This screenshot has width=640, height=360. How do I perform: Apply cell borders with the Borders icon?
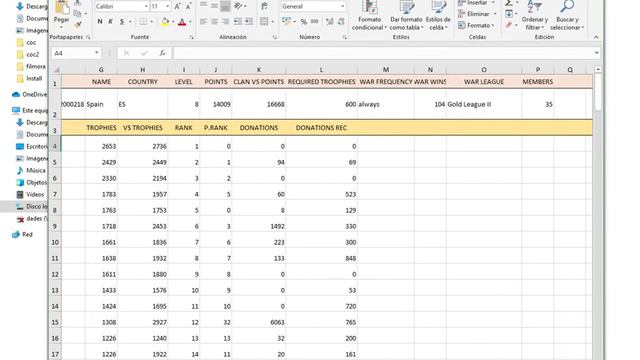click(143, 22)
